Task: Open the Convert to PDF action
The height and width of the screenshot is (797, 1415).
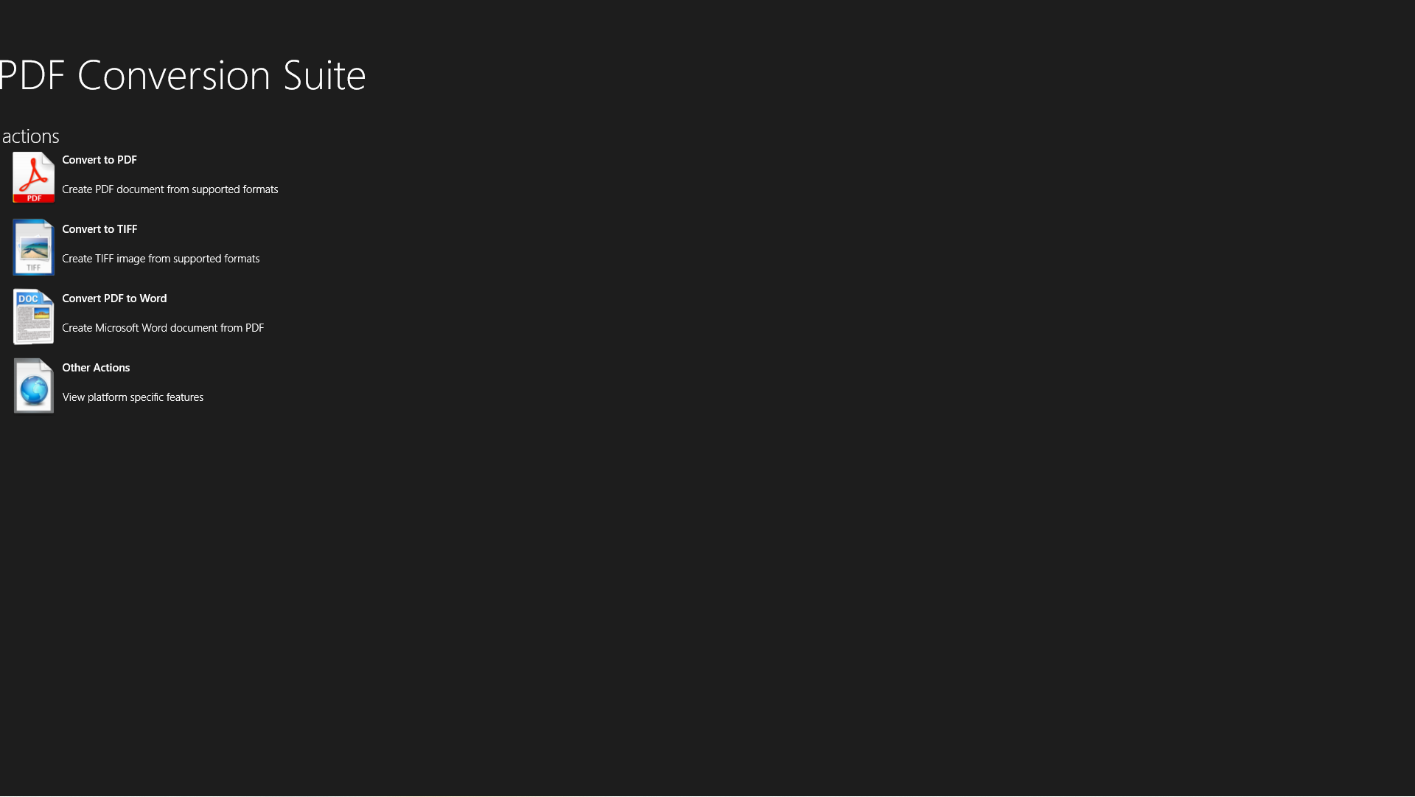Action: (x=99, y=160)
